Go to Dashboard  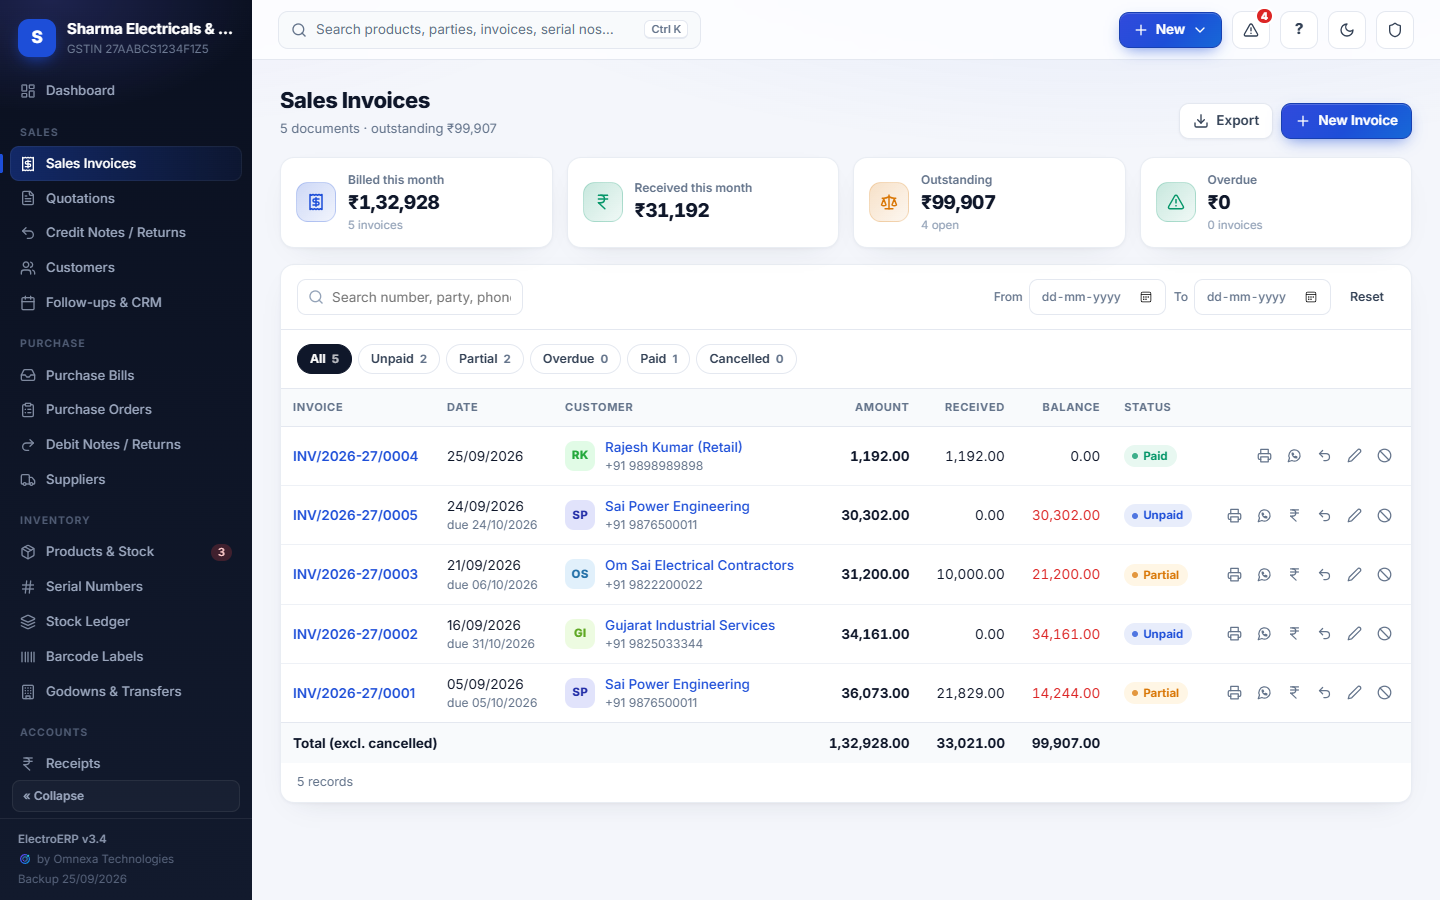click(x=126, y=91)
